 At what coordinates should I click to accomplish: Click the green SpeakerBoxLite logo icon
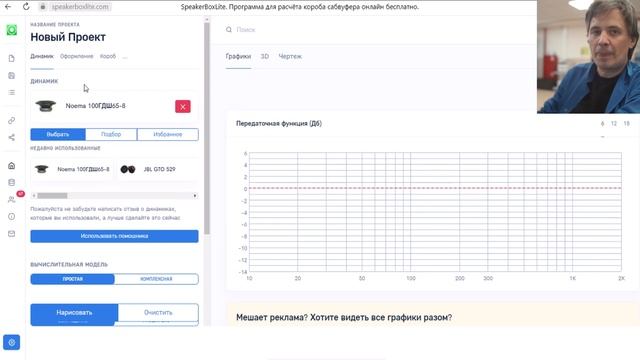point(11,30)
